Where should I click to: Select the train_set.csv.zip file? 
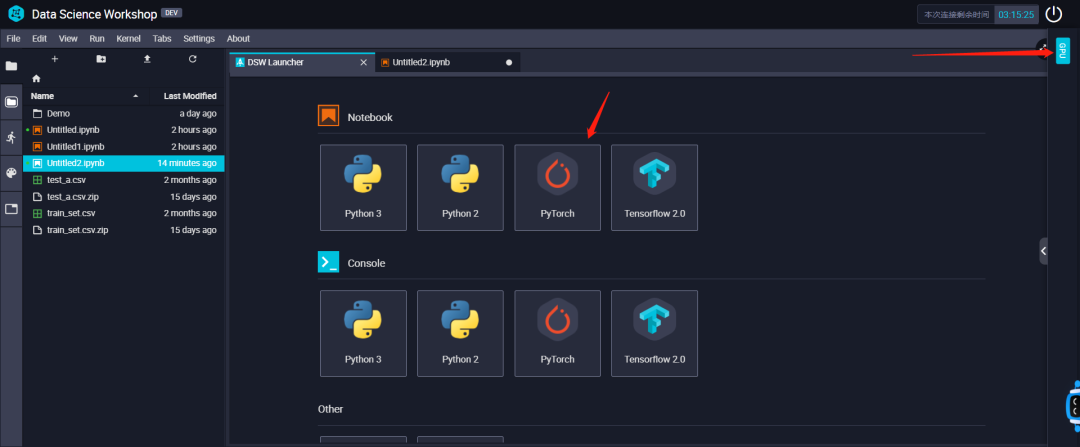pos(124,230)
